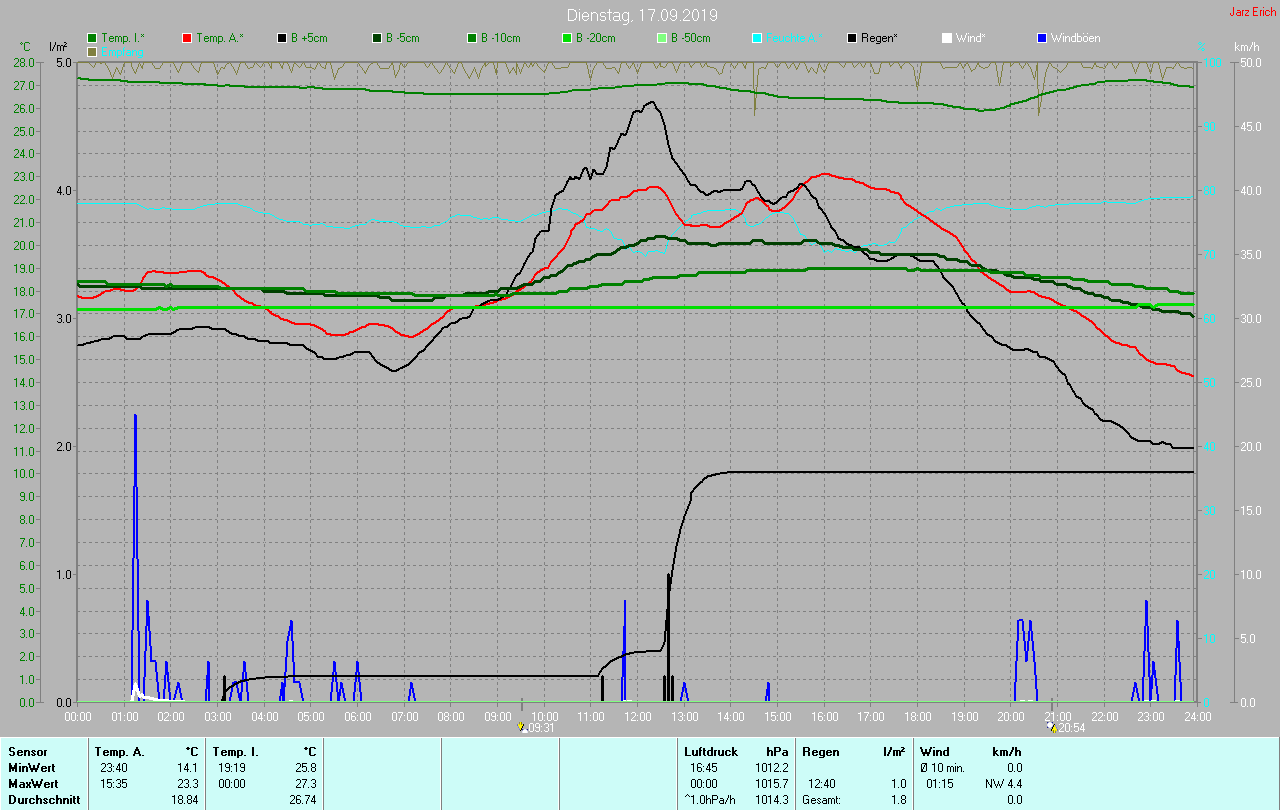
Task: Click the green Temp. I. legend swatch
Action: pyautogui.click(x=93, y=38)
